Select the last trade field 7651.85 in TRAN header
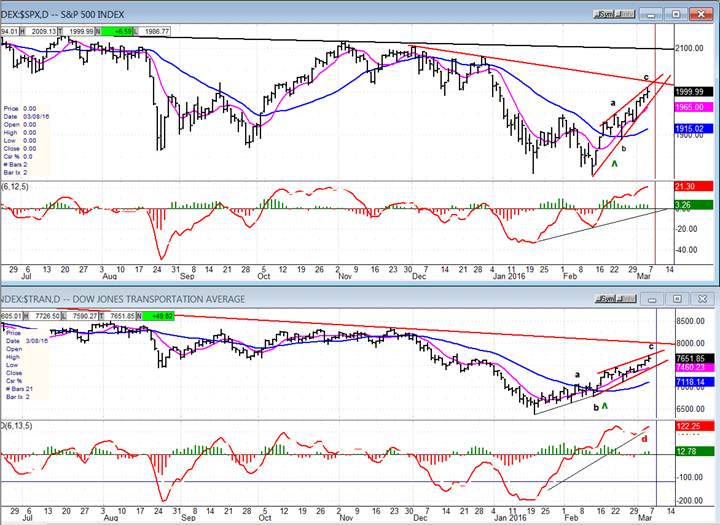Viewport: 720px width, 525px height. click(119, 316)
